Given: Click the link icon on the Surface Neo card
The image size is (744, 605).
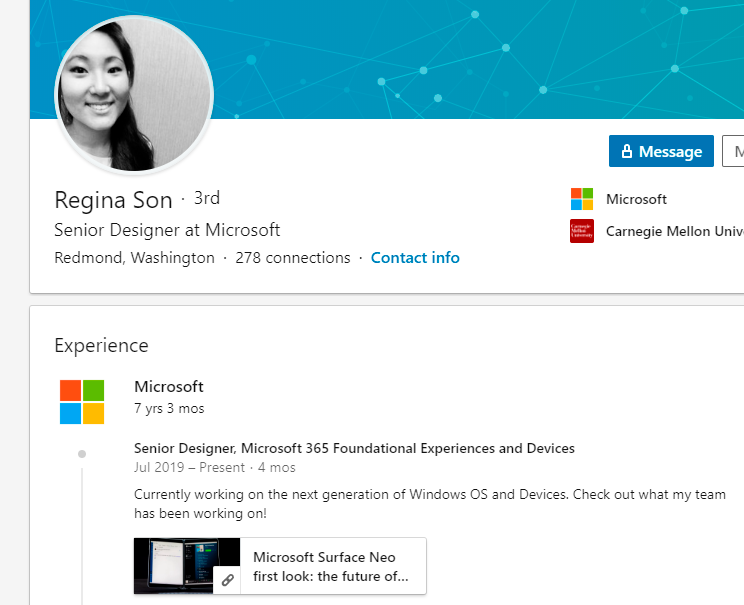Looking at the screenshot, I should click(x=227, y=580).
